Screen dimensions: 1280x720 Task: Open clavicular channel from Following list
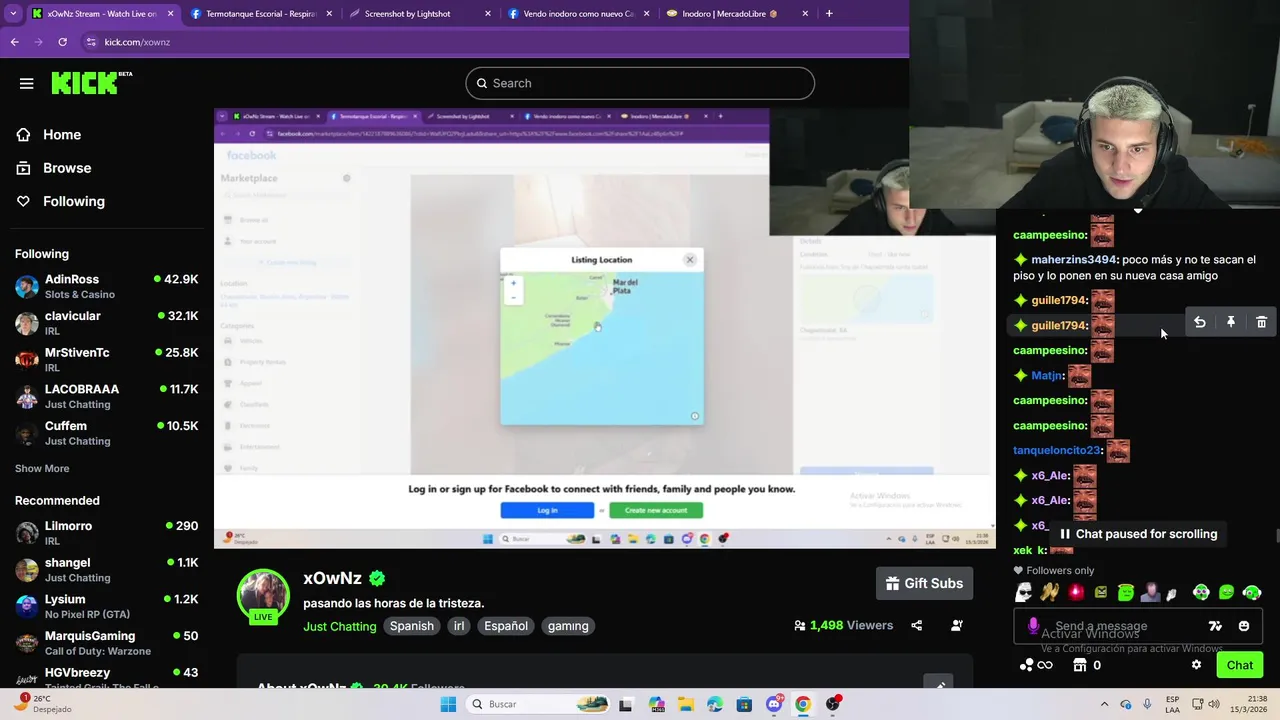point(106,323)
